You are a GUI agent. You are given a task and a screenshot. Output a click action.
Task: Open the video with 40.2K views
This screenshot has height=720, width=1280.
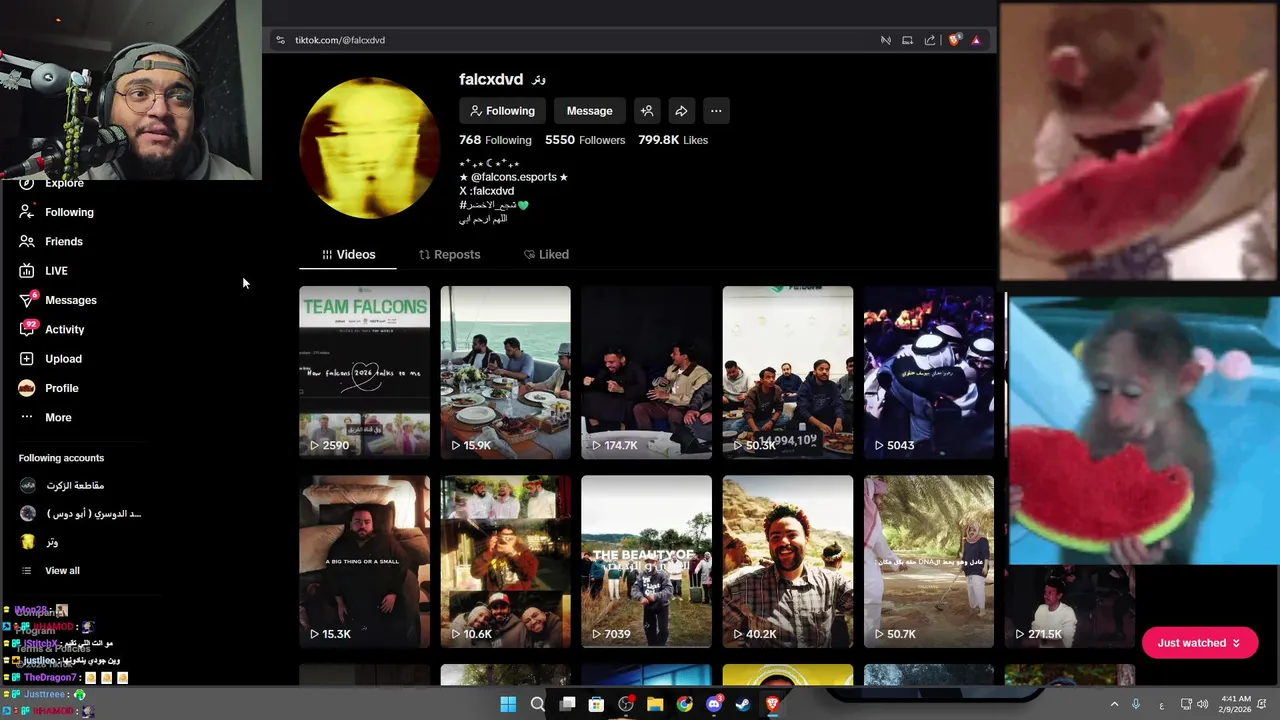click(788, 561)
